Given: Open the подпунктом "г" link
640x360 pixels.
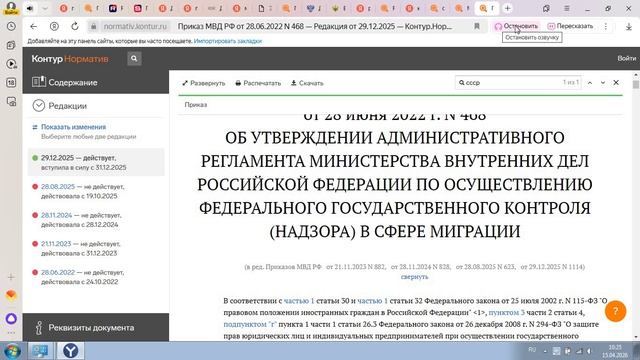Looking at the screenshot, I should click(250, 324).
